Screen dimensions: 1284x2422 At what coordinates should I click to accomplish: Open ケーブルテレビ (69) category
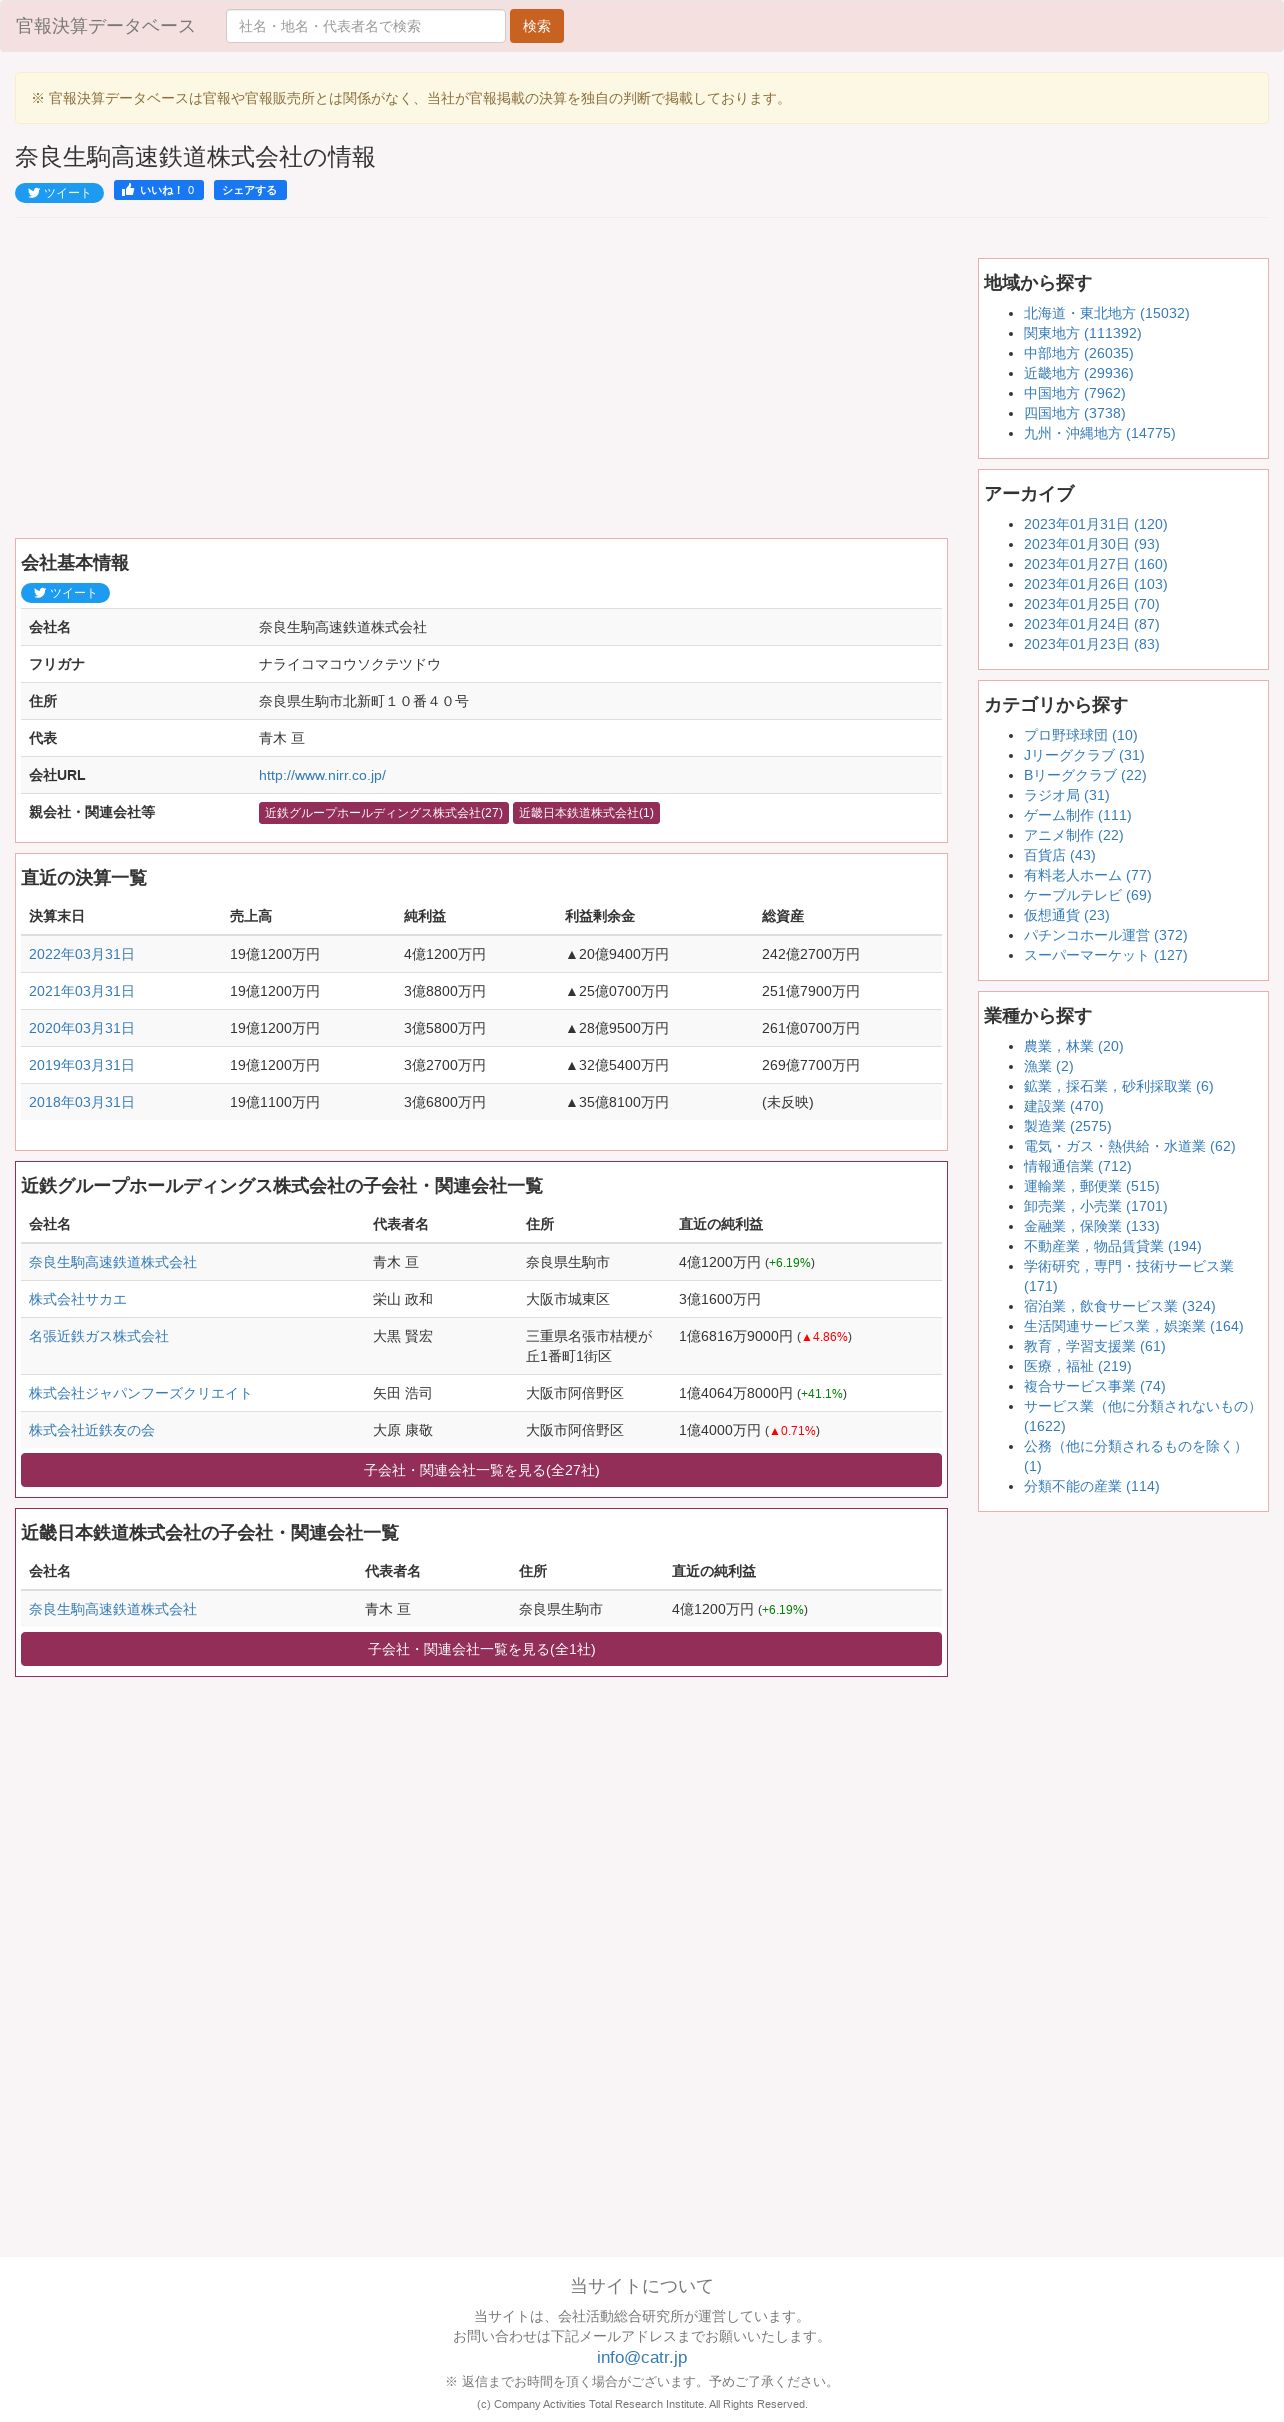pos(1087,895)
